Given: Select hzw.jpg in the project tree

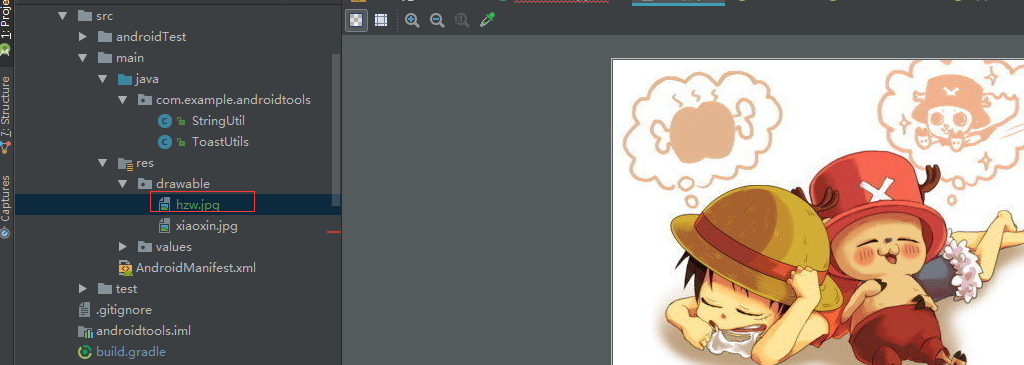Looking at the screenshot, I should [198, 204].
